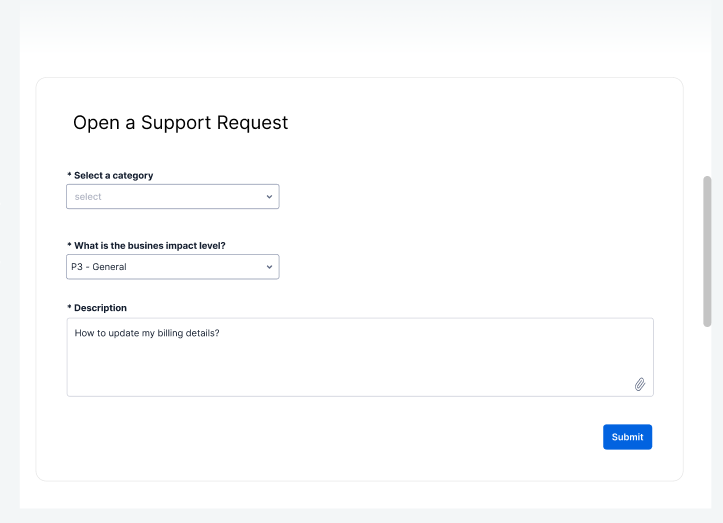Screen dimensions: 723x523
Task: Click asterisk beside Select a category
Action: [x=69, y=174]
